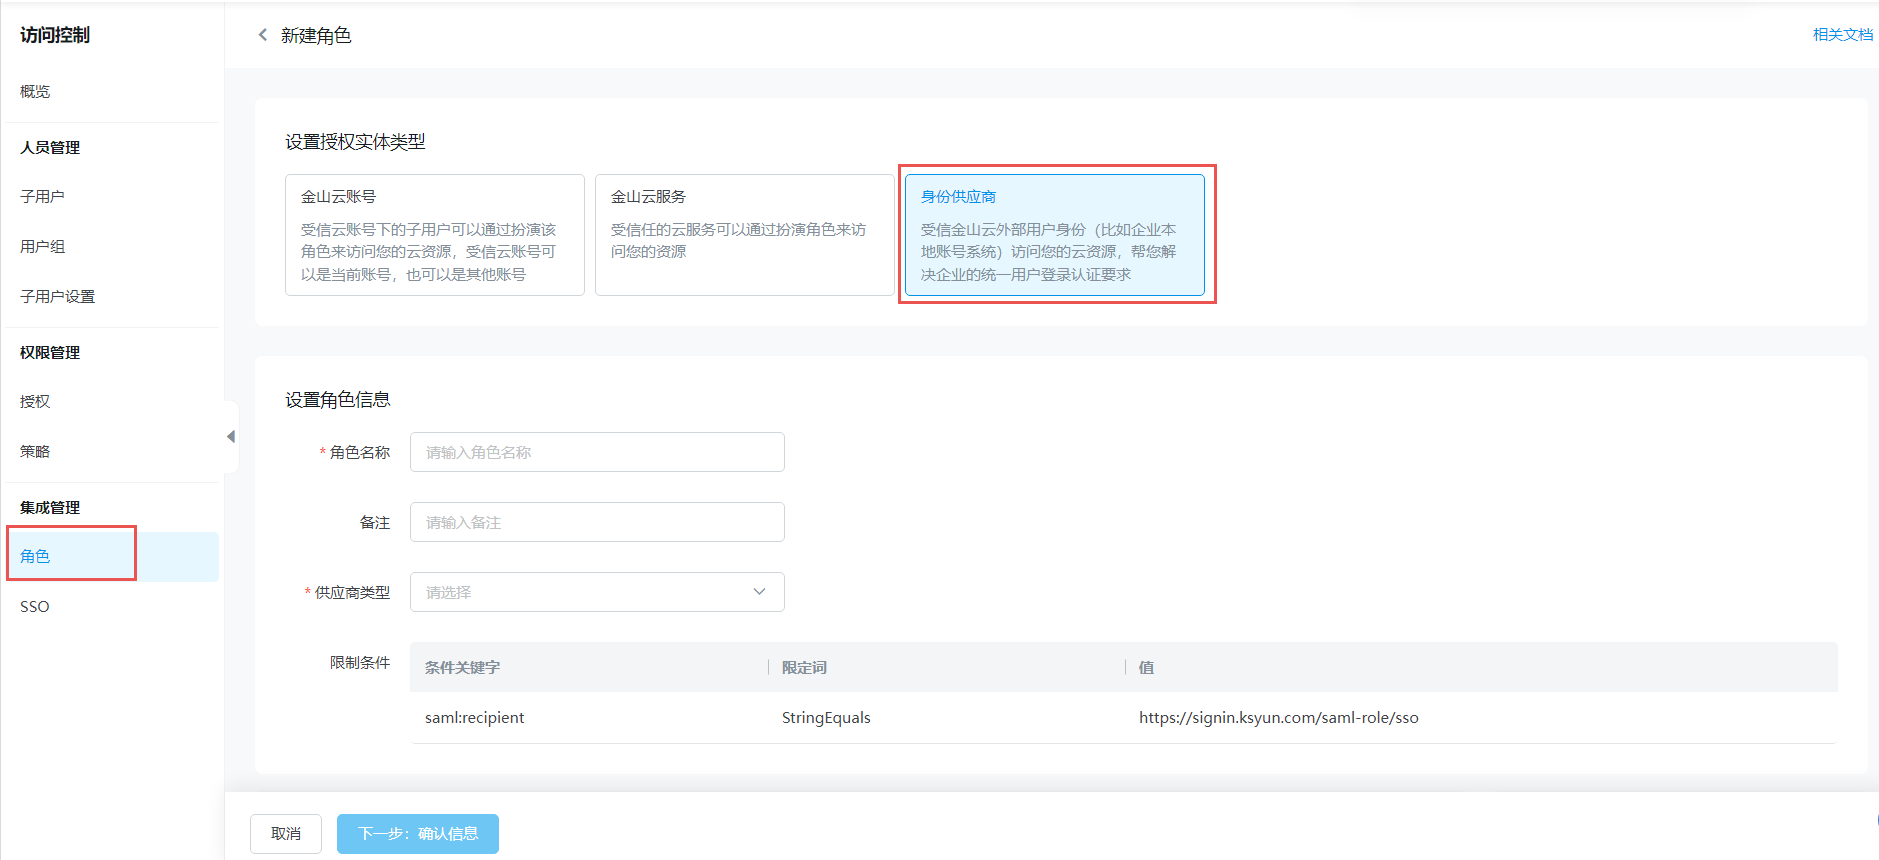Click into the 备注 input field
The height and width of the screenshot is (860, 1879).
597,522
